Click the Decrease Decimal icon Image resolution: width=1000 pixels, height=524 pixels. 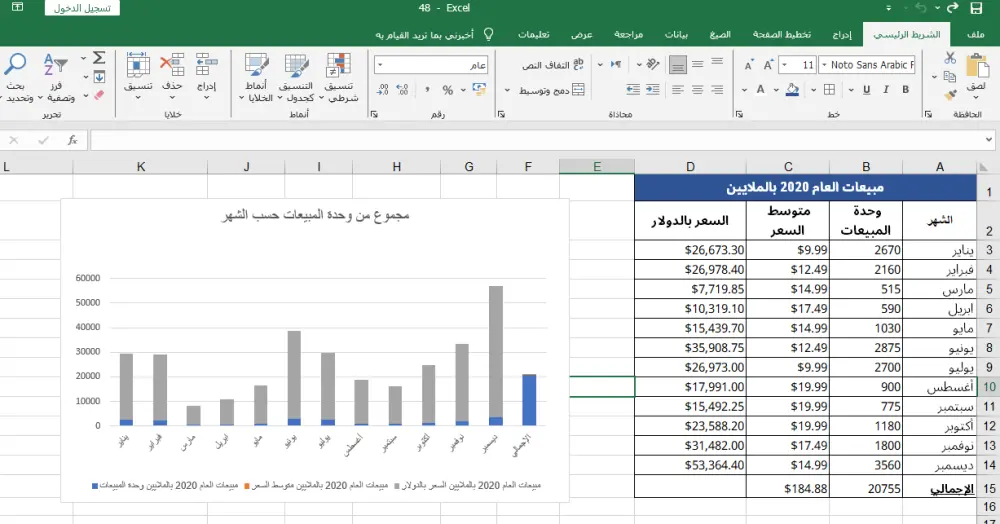[x=383, y=90]
